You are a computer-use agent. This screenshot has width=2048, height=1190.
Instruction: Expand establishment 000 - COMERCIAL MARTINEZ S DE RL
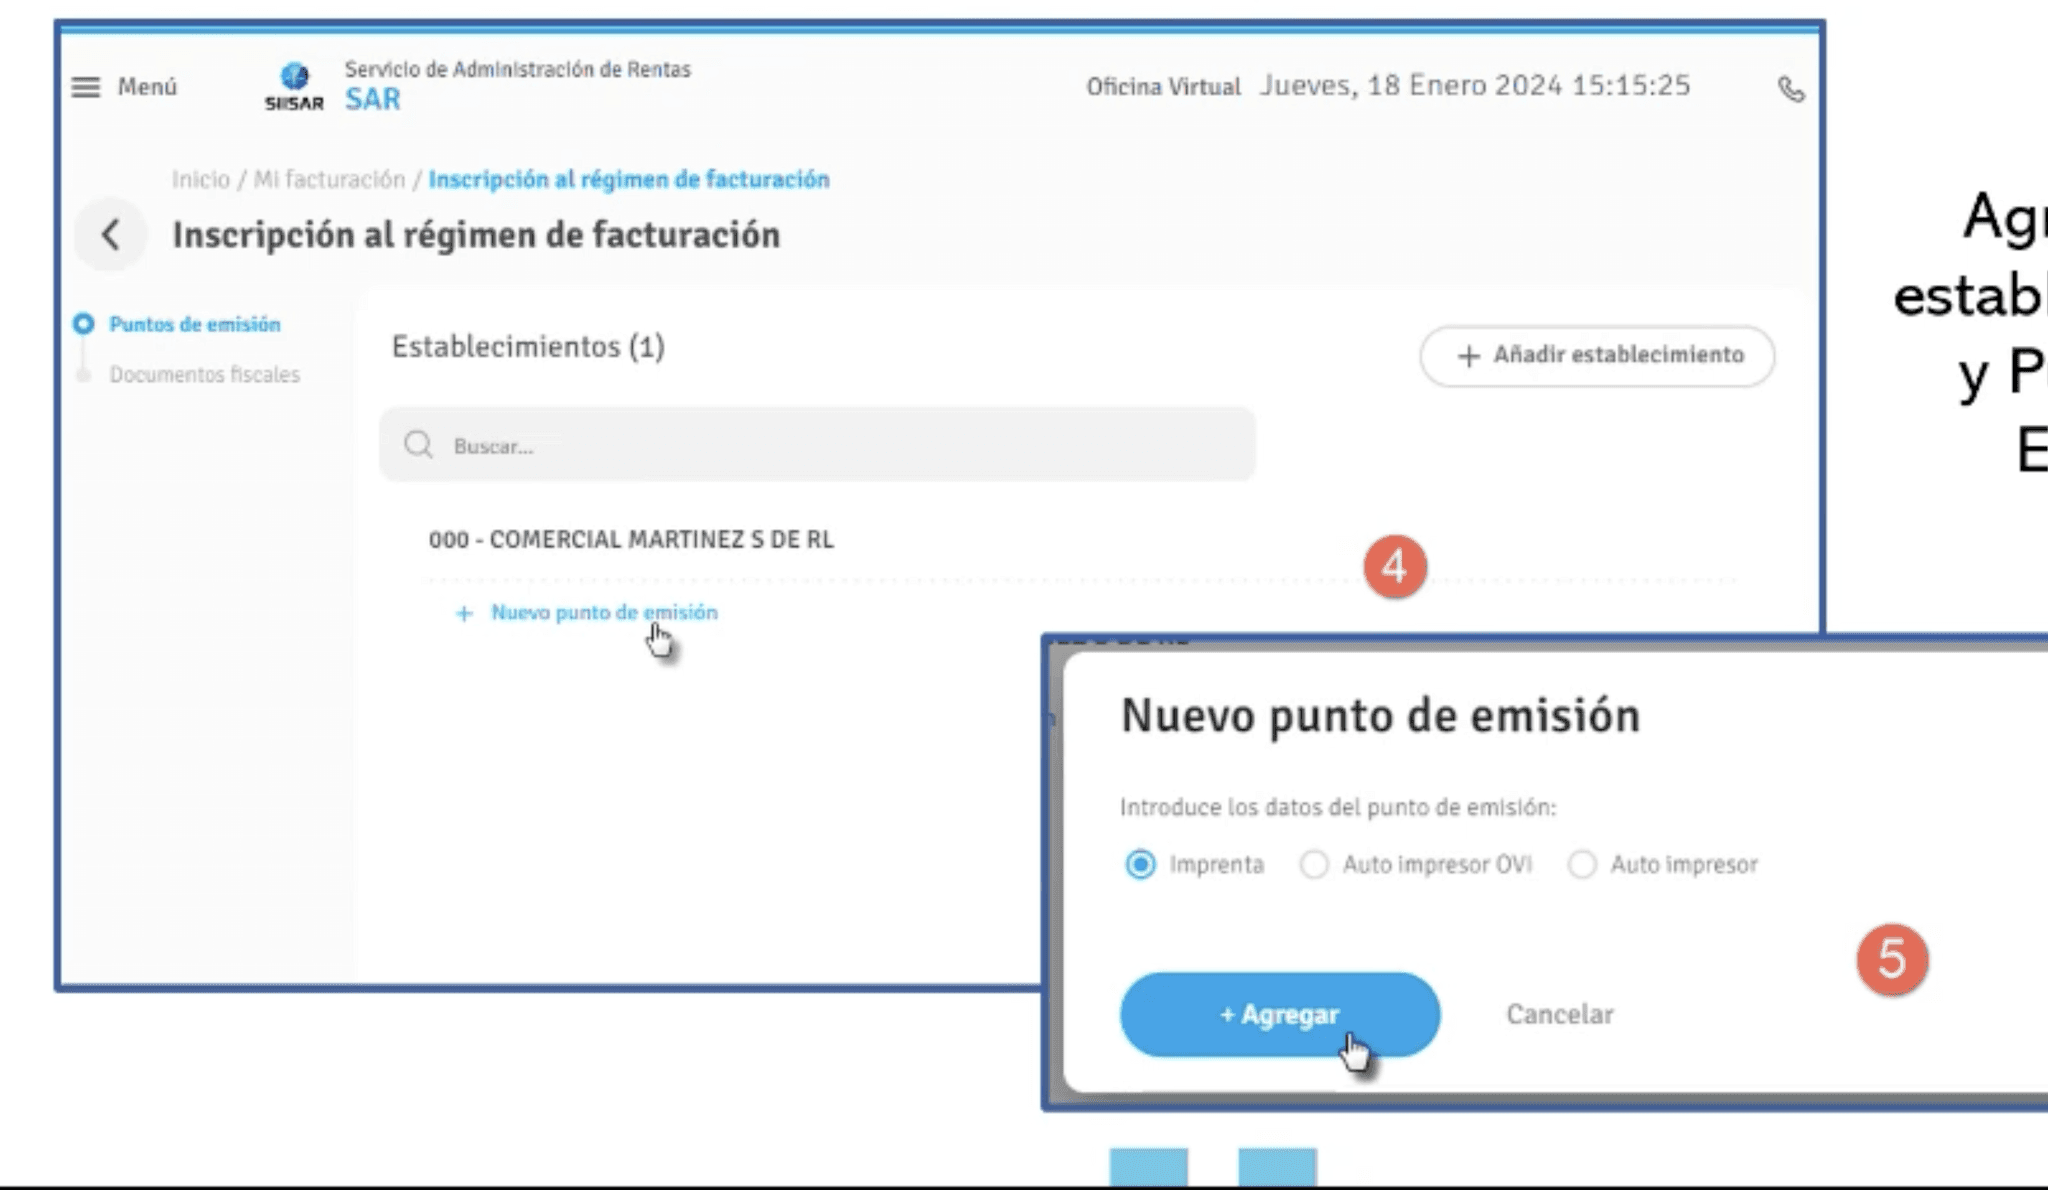point(632,539)
